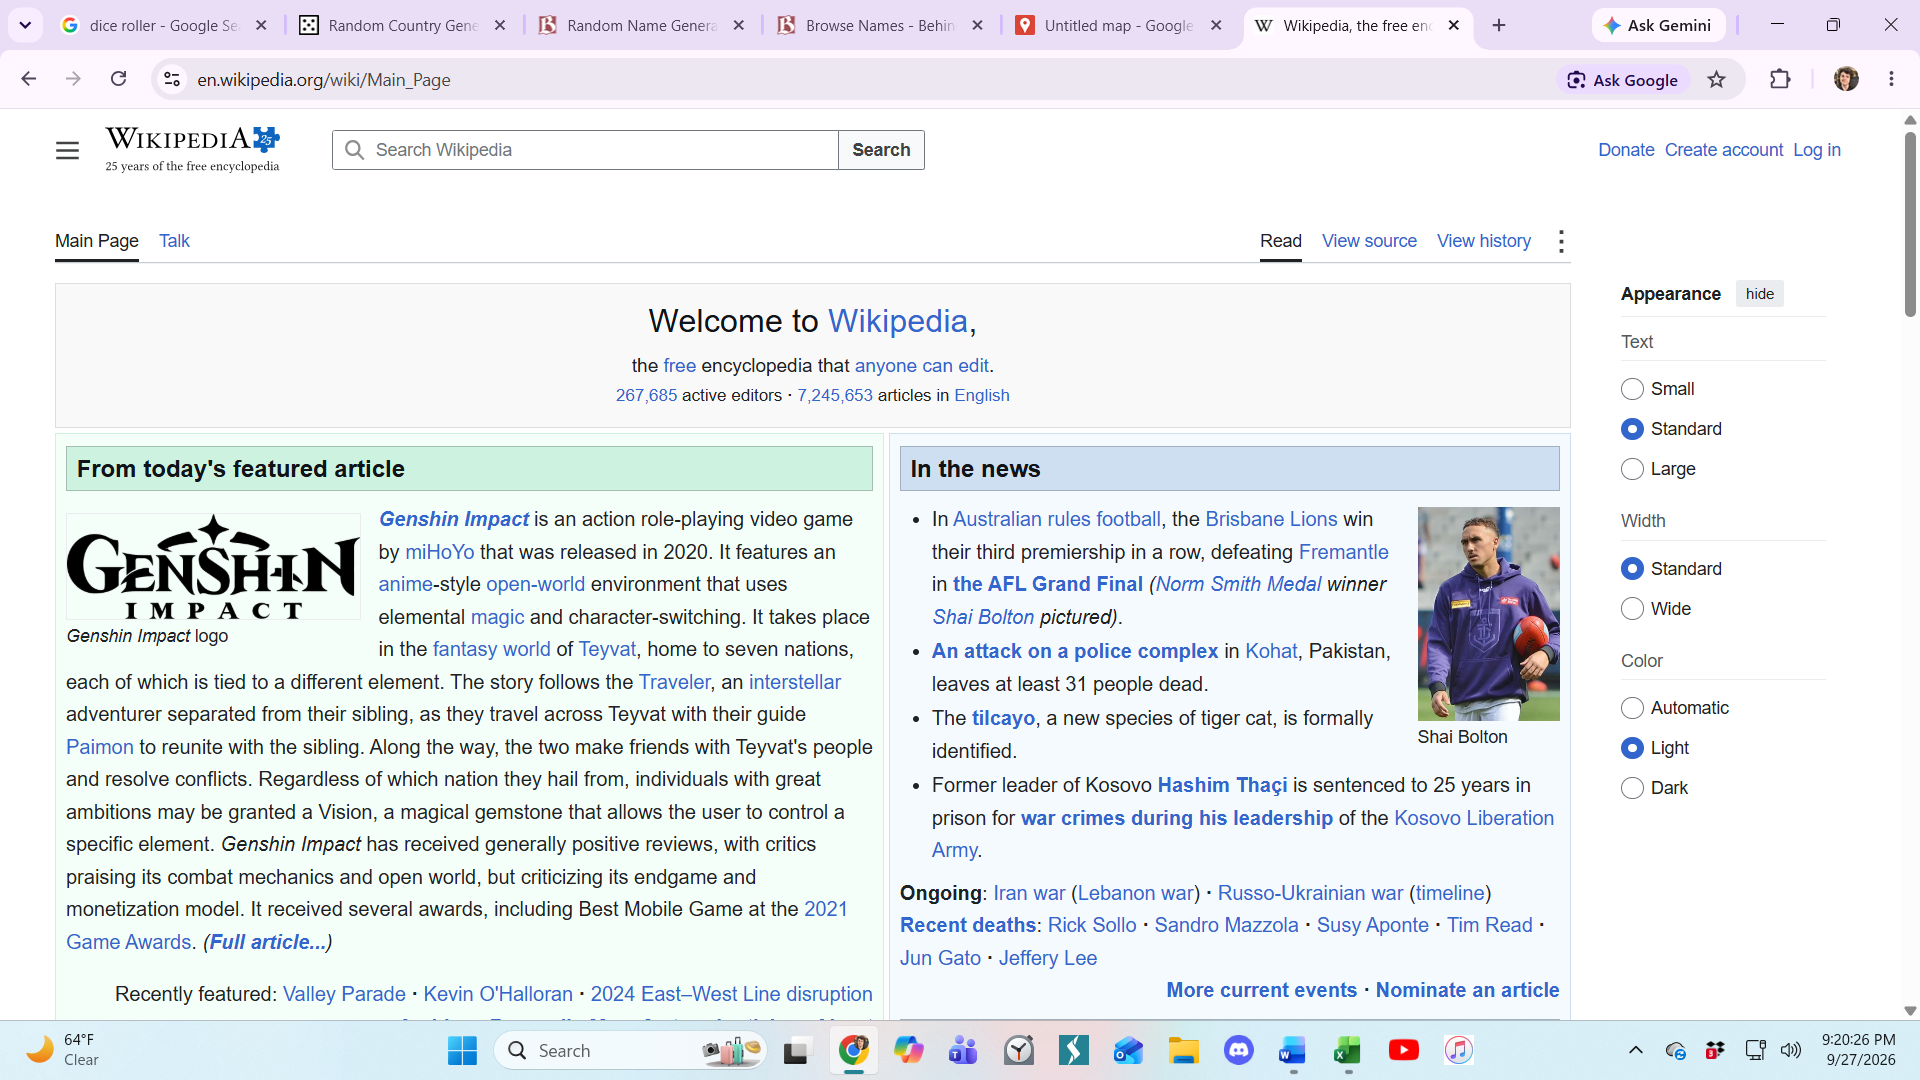Open the Log in link
This screenshot has width=1920, height=1080.
[1817, 150]
